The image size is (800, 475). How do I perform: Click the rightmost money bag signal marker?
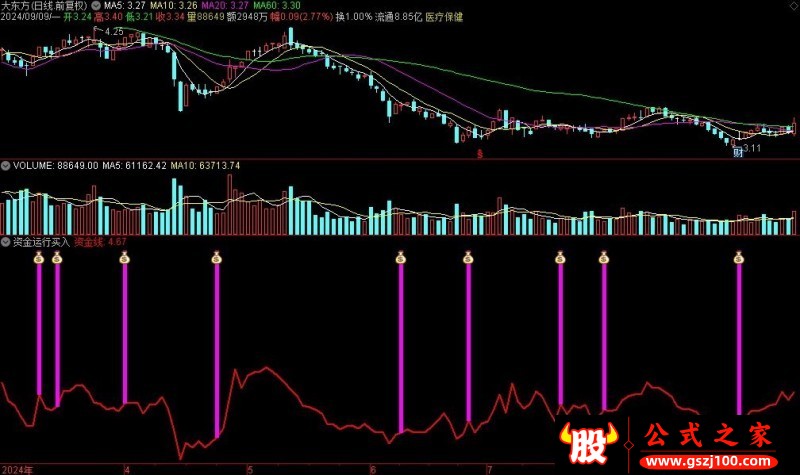tap(739, 258)
